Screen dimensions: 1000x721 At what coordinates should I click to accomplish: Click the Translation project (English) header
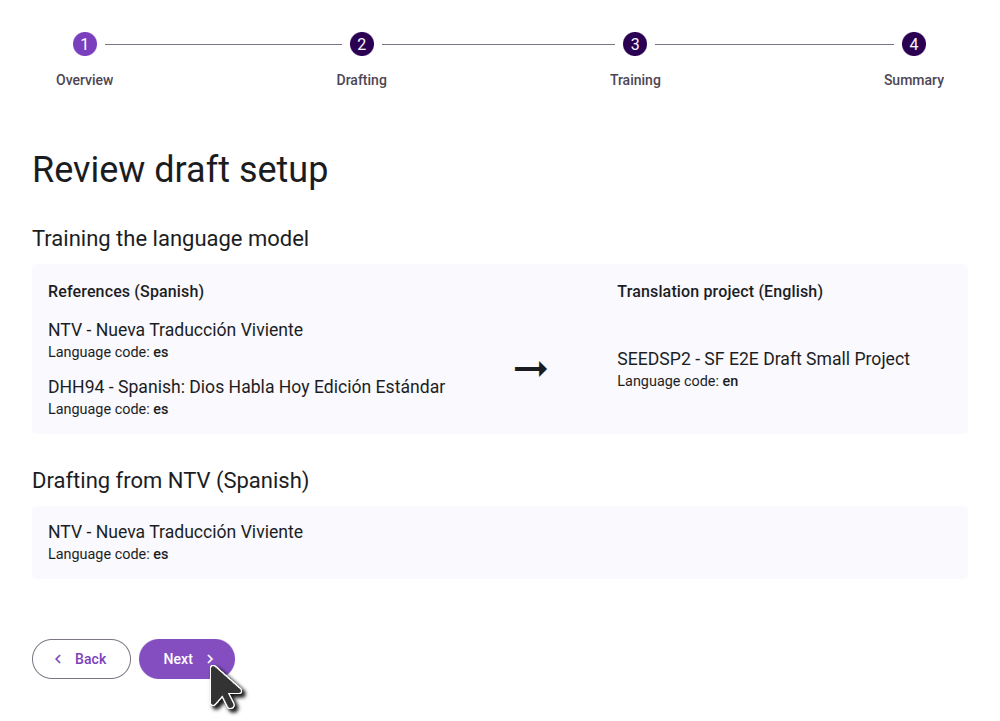pos(720,292)
